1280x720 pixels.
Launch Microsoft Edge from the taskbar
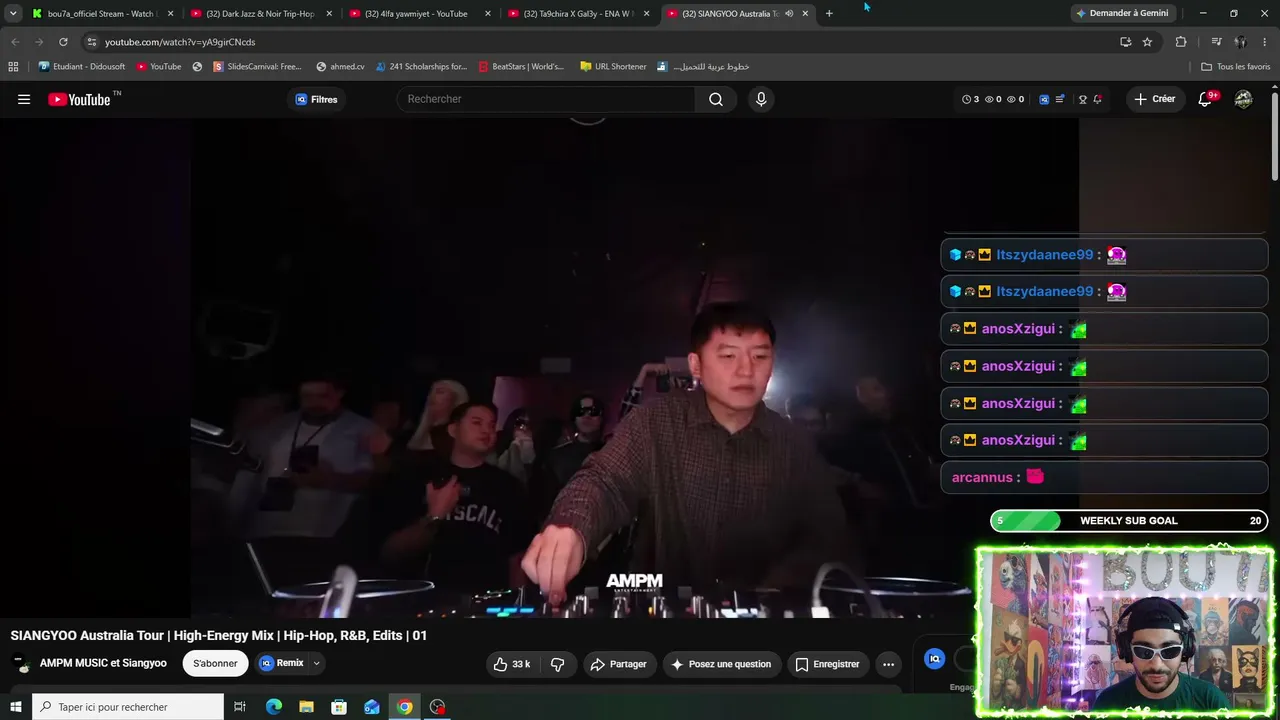tap(274, 707)
